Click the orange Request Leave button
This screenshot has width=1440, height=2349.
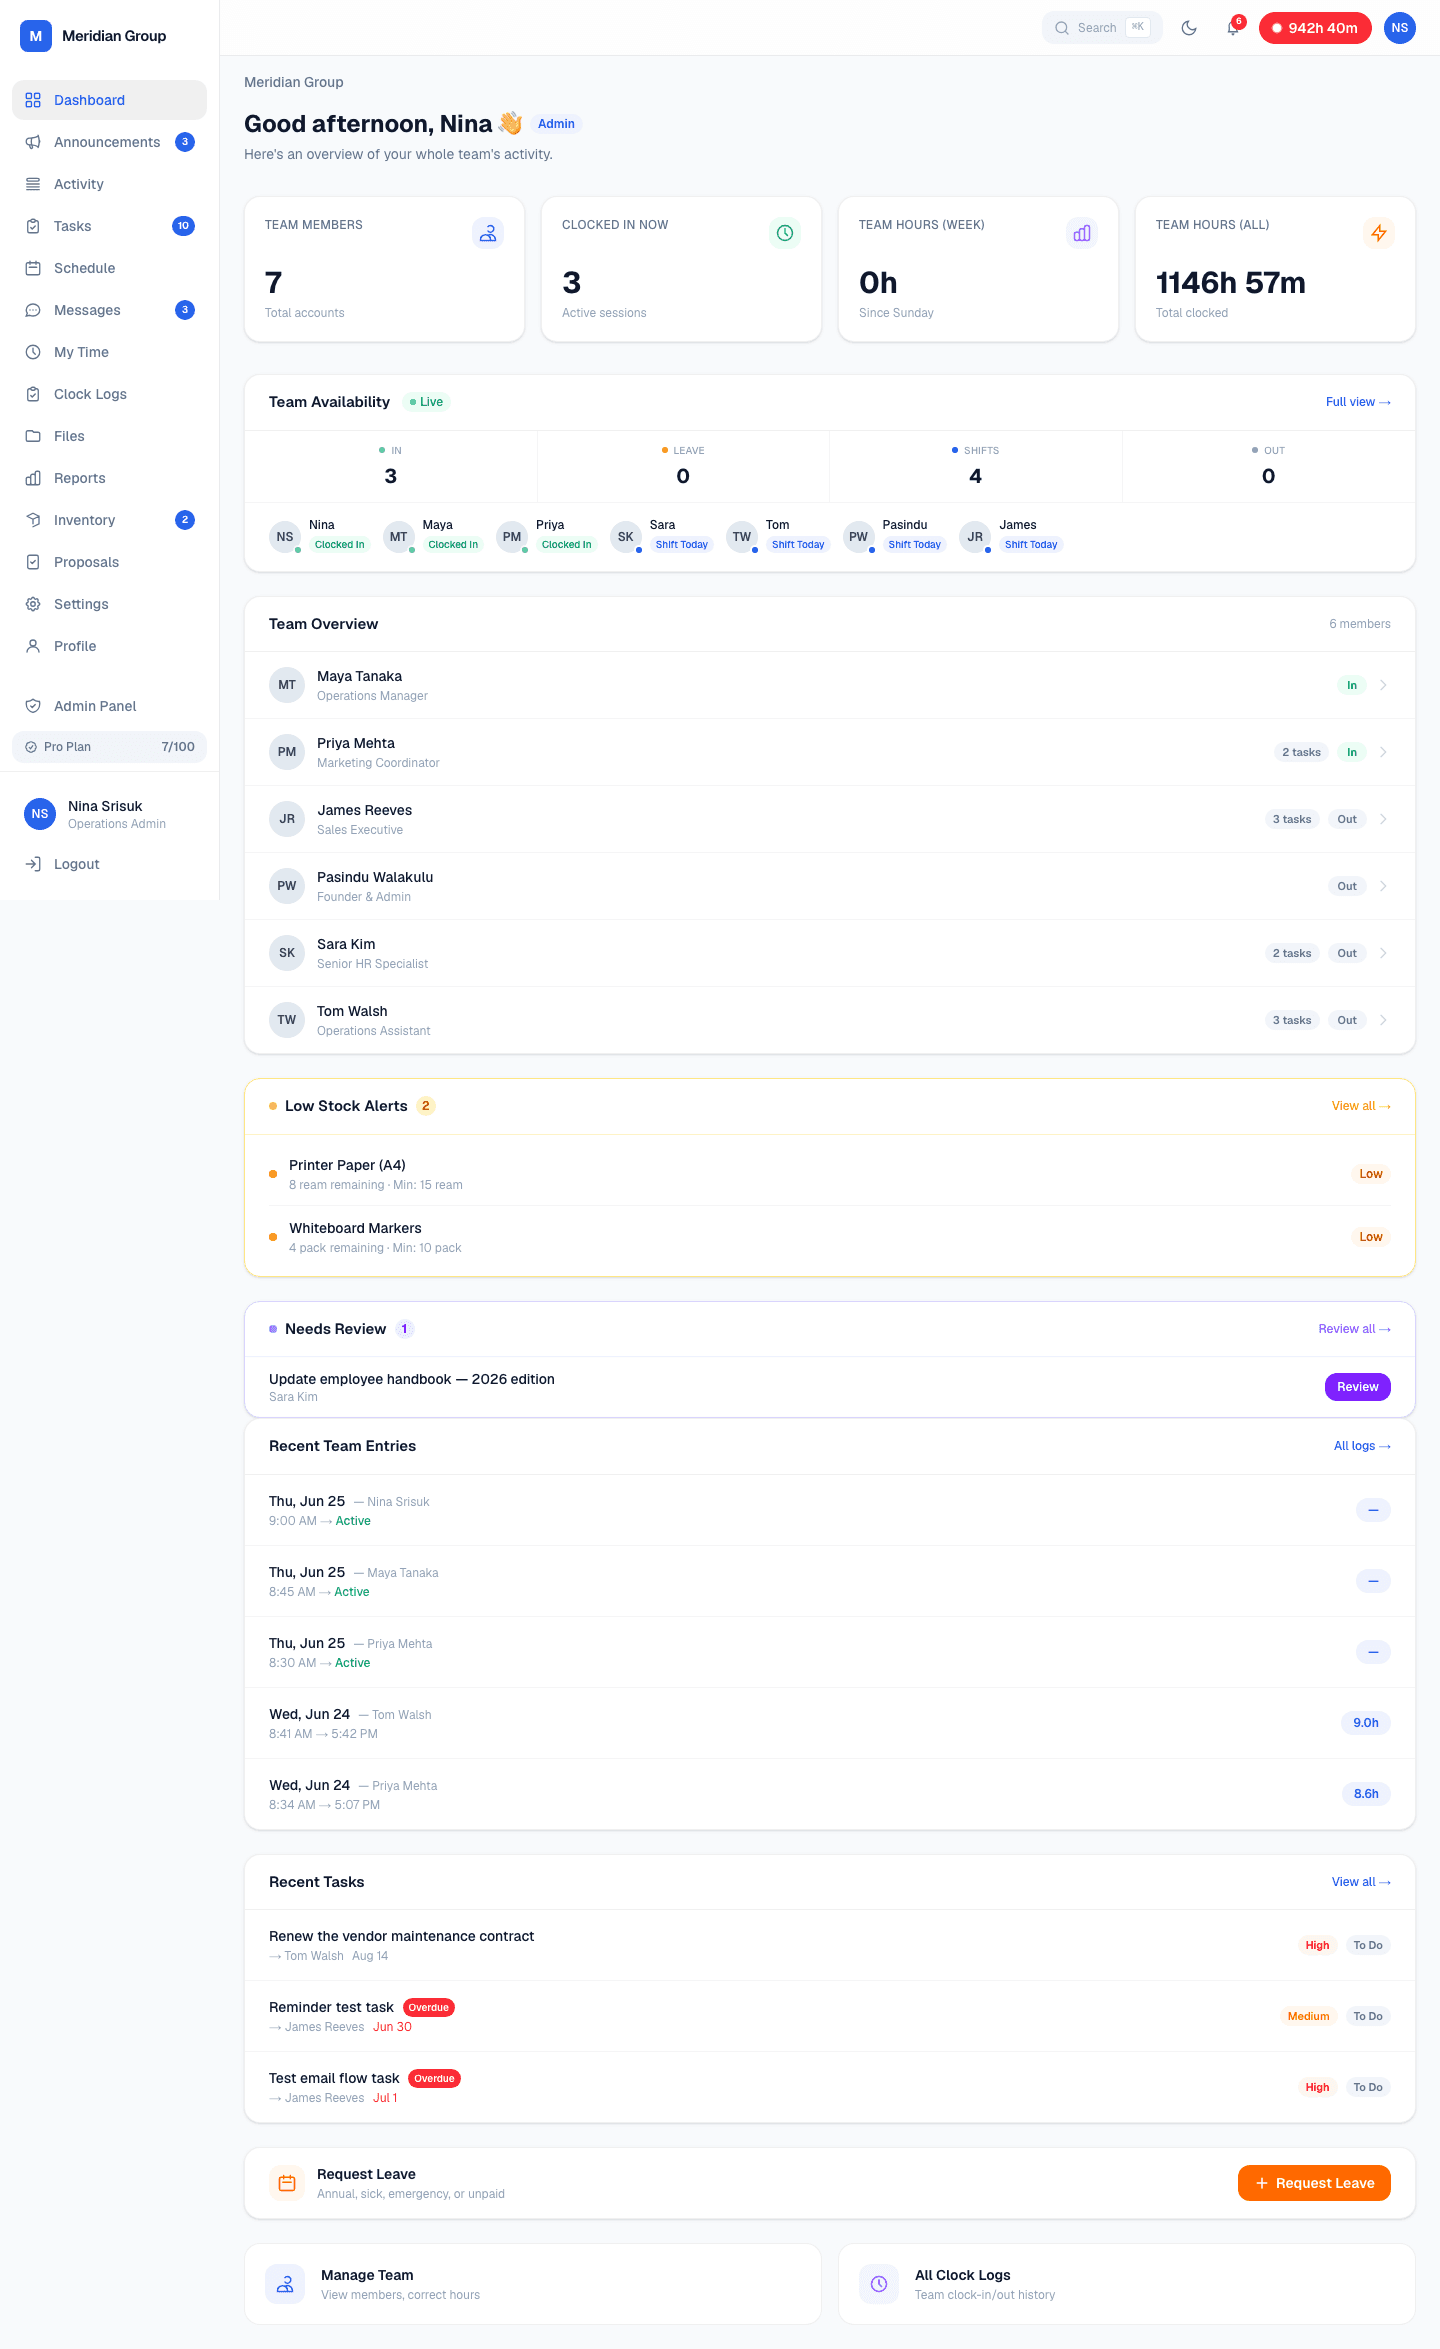tap(1314, 2183)
